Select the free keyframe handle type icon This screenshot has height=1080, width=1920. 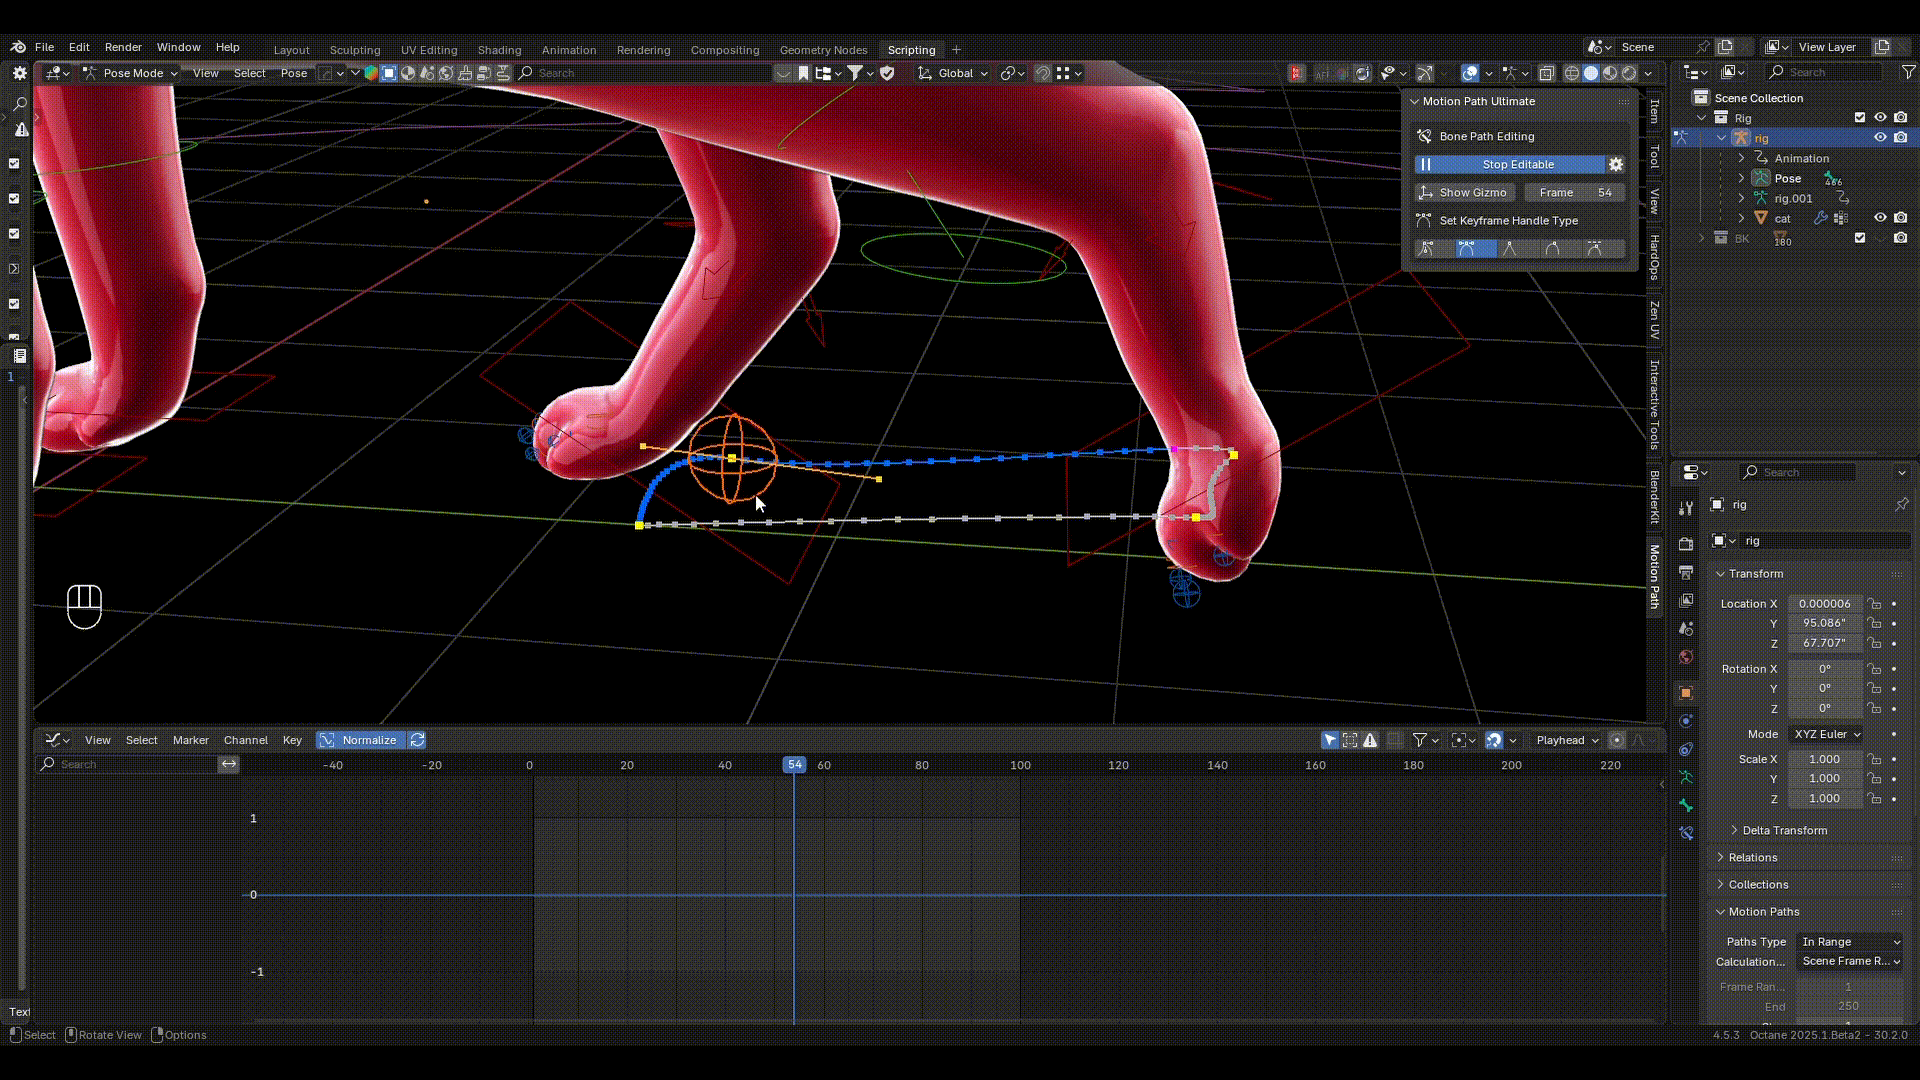[1426, 249]
